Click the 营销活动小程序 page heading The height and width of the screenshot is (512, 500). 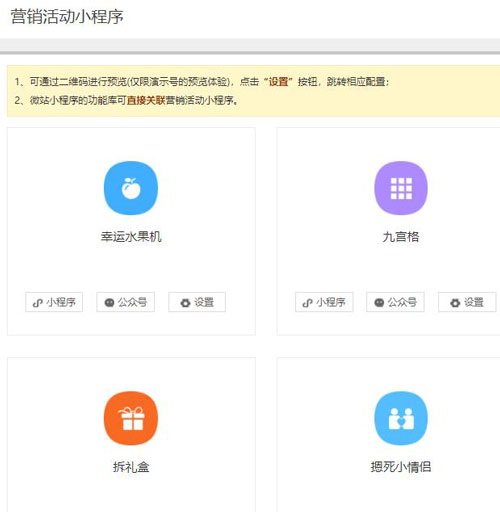tap(67, 17)
